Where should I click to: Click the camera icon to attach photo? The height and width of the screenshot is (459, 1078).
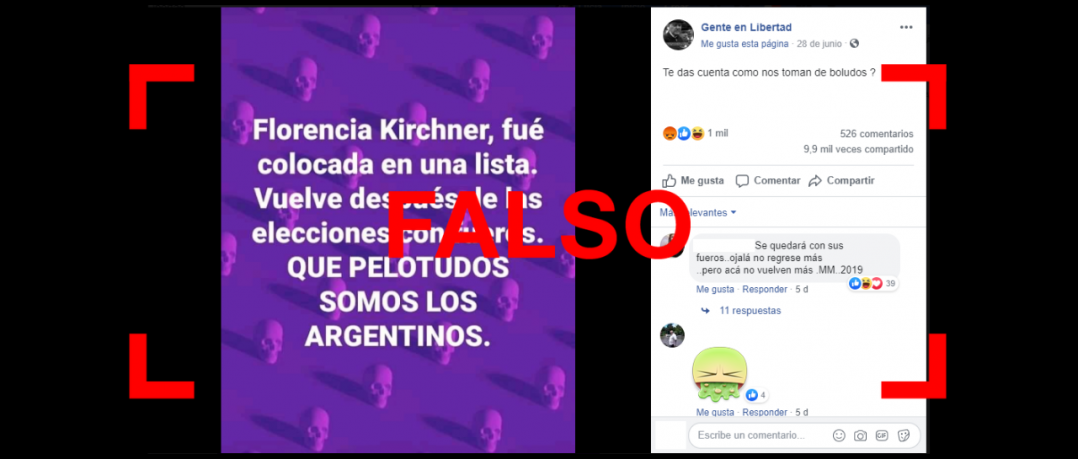click(860, 436)
